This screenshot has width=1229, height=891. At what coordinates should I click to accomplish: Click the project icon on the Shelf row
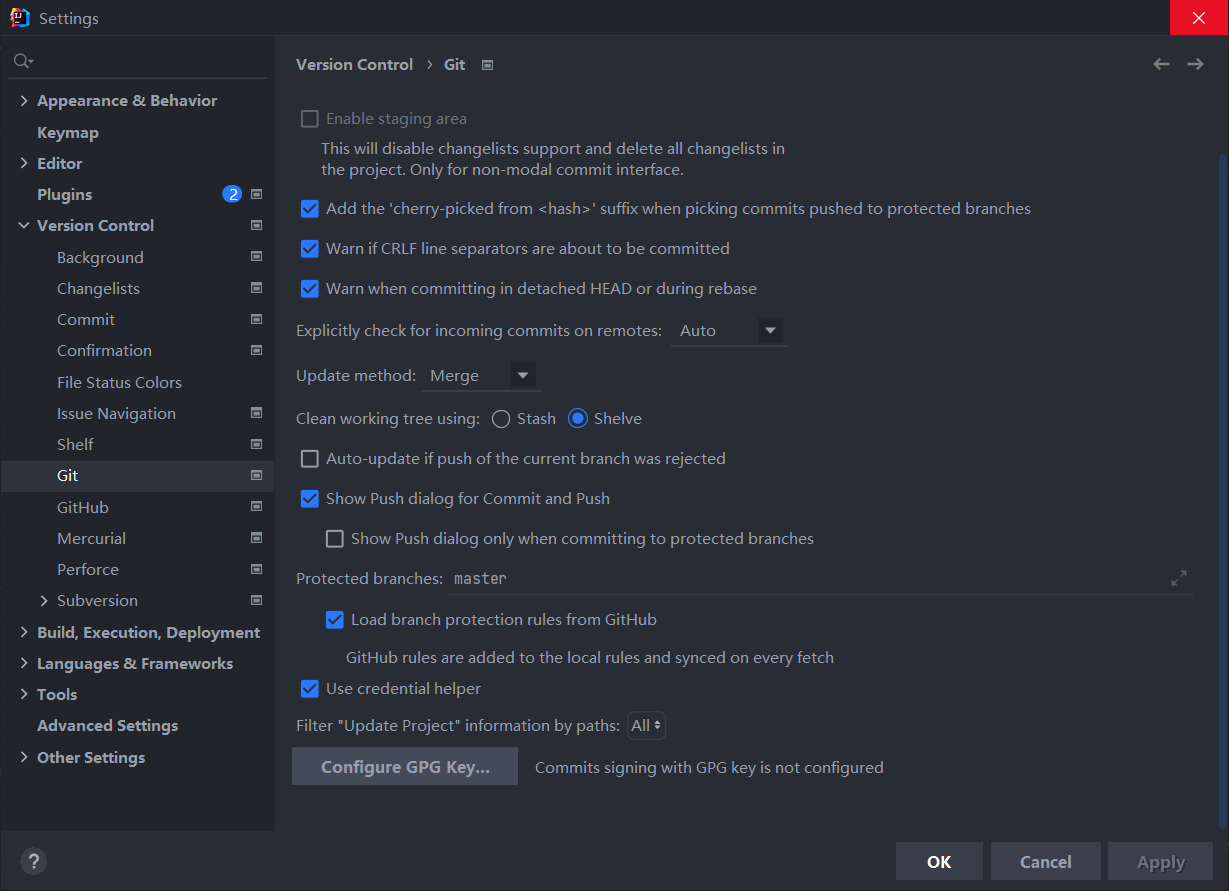[x=256, y=444]
